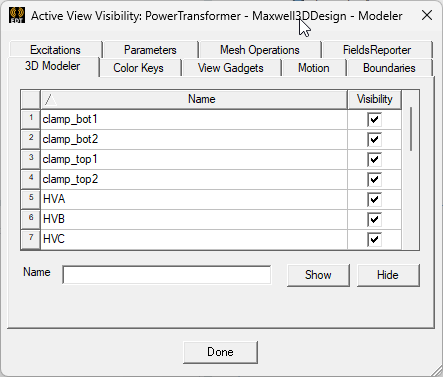Hide clamp_top2 via its visibility checkbox

(x=374, y=179)
